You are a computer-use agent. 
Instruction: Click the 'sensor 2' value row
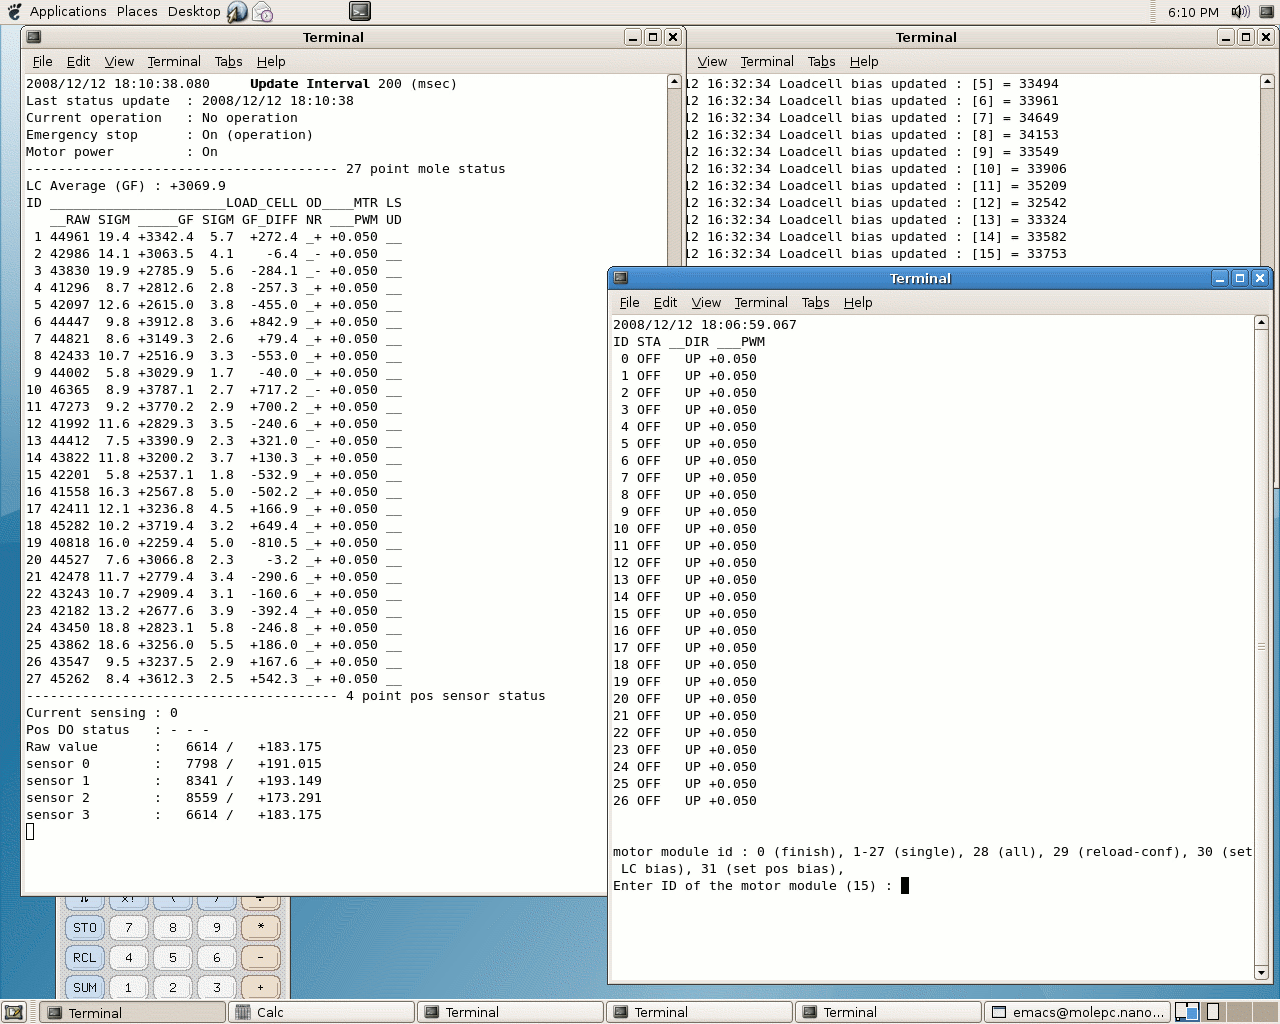(174, 798)
